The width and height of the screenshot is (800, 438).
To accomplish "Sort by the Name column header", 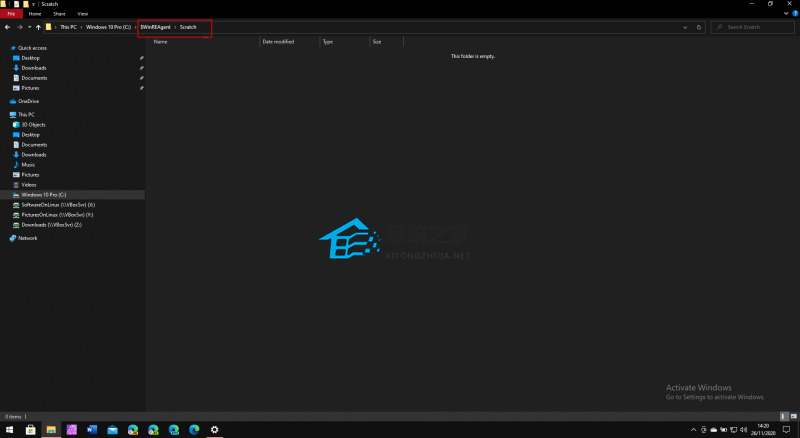I will (161, 42).
